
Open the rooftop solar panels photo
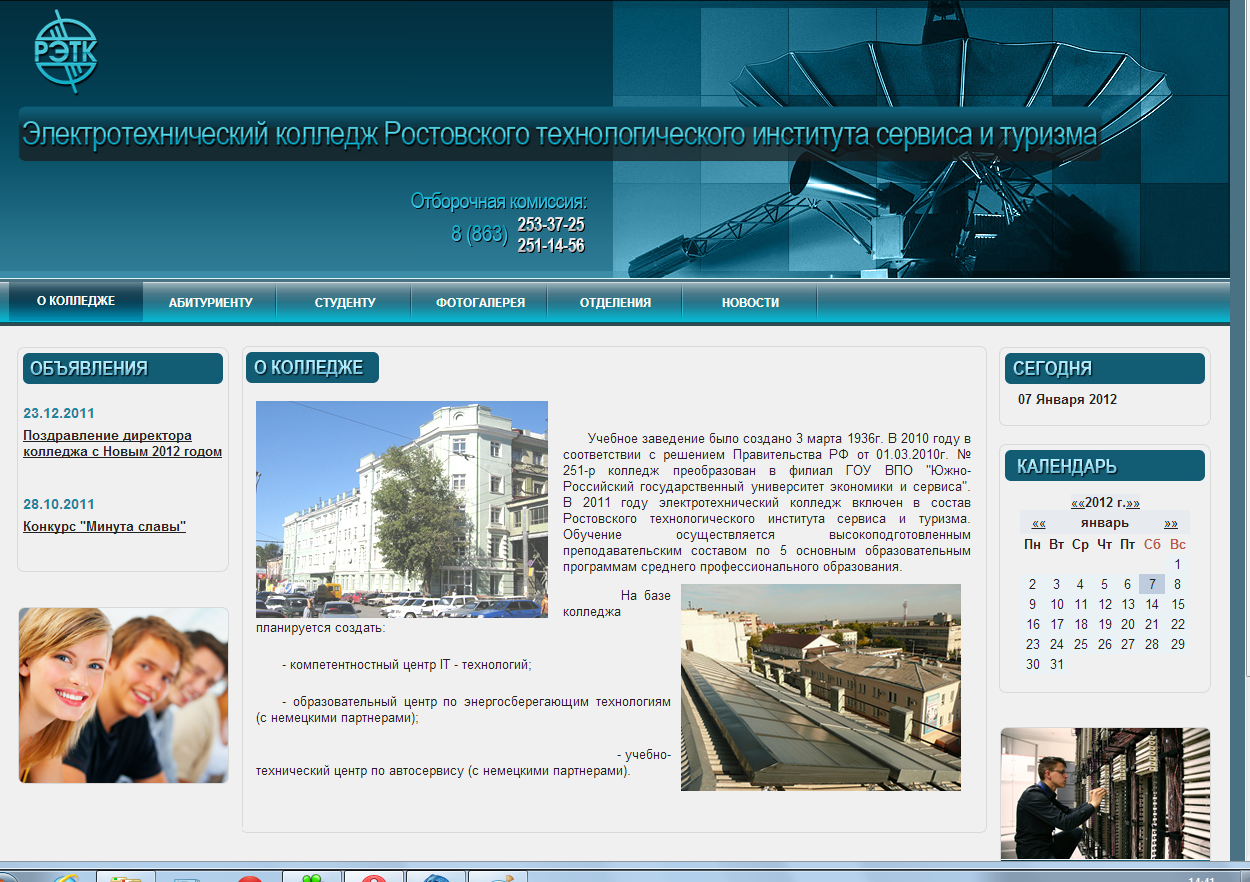click(x=820, y=687)
